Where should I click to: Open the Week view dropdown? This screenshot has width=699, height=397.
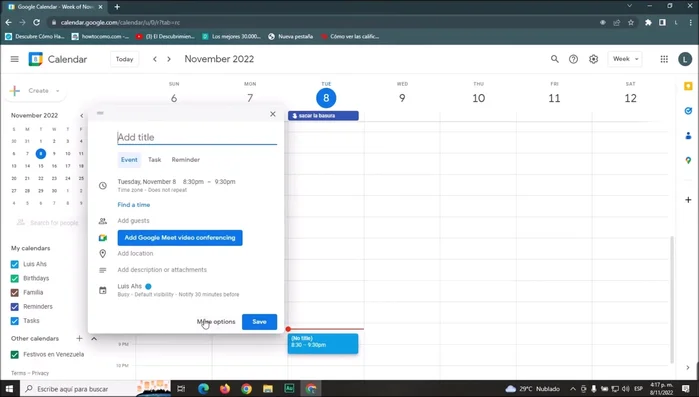pyautogui.click(x=625, y=59)
